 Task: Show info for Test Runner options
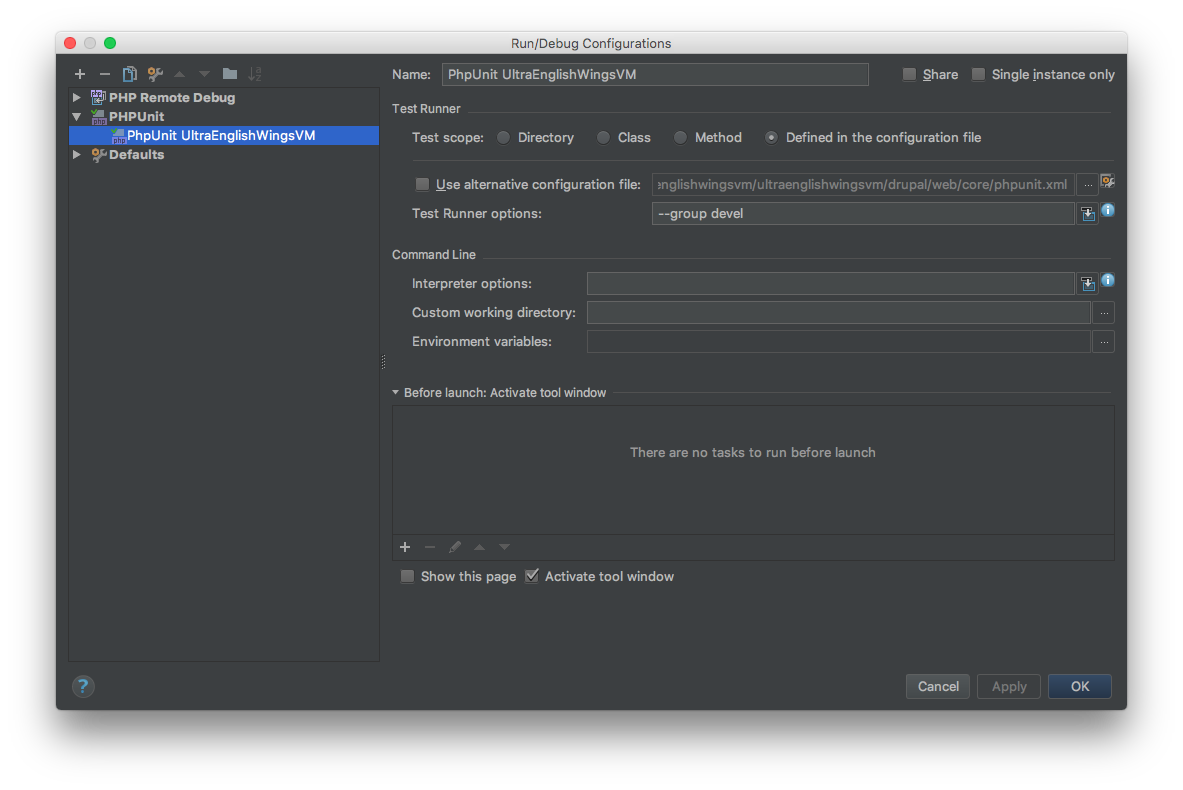point(1108,211)
